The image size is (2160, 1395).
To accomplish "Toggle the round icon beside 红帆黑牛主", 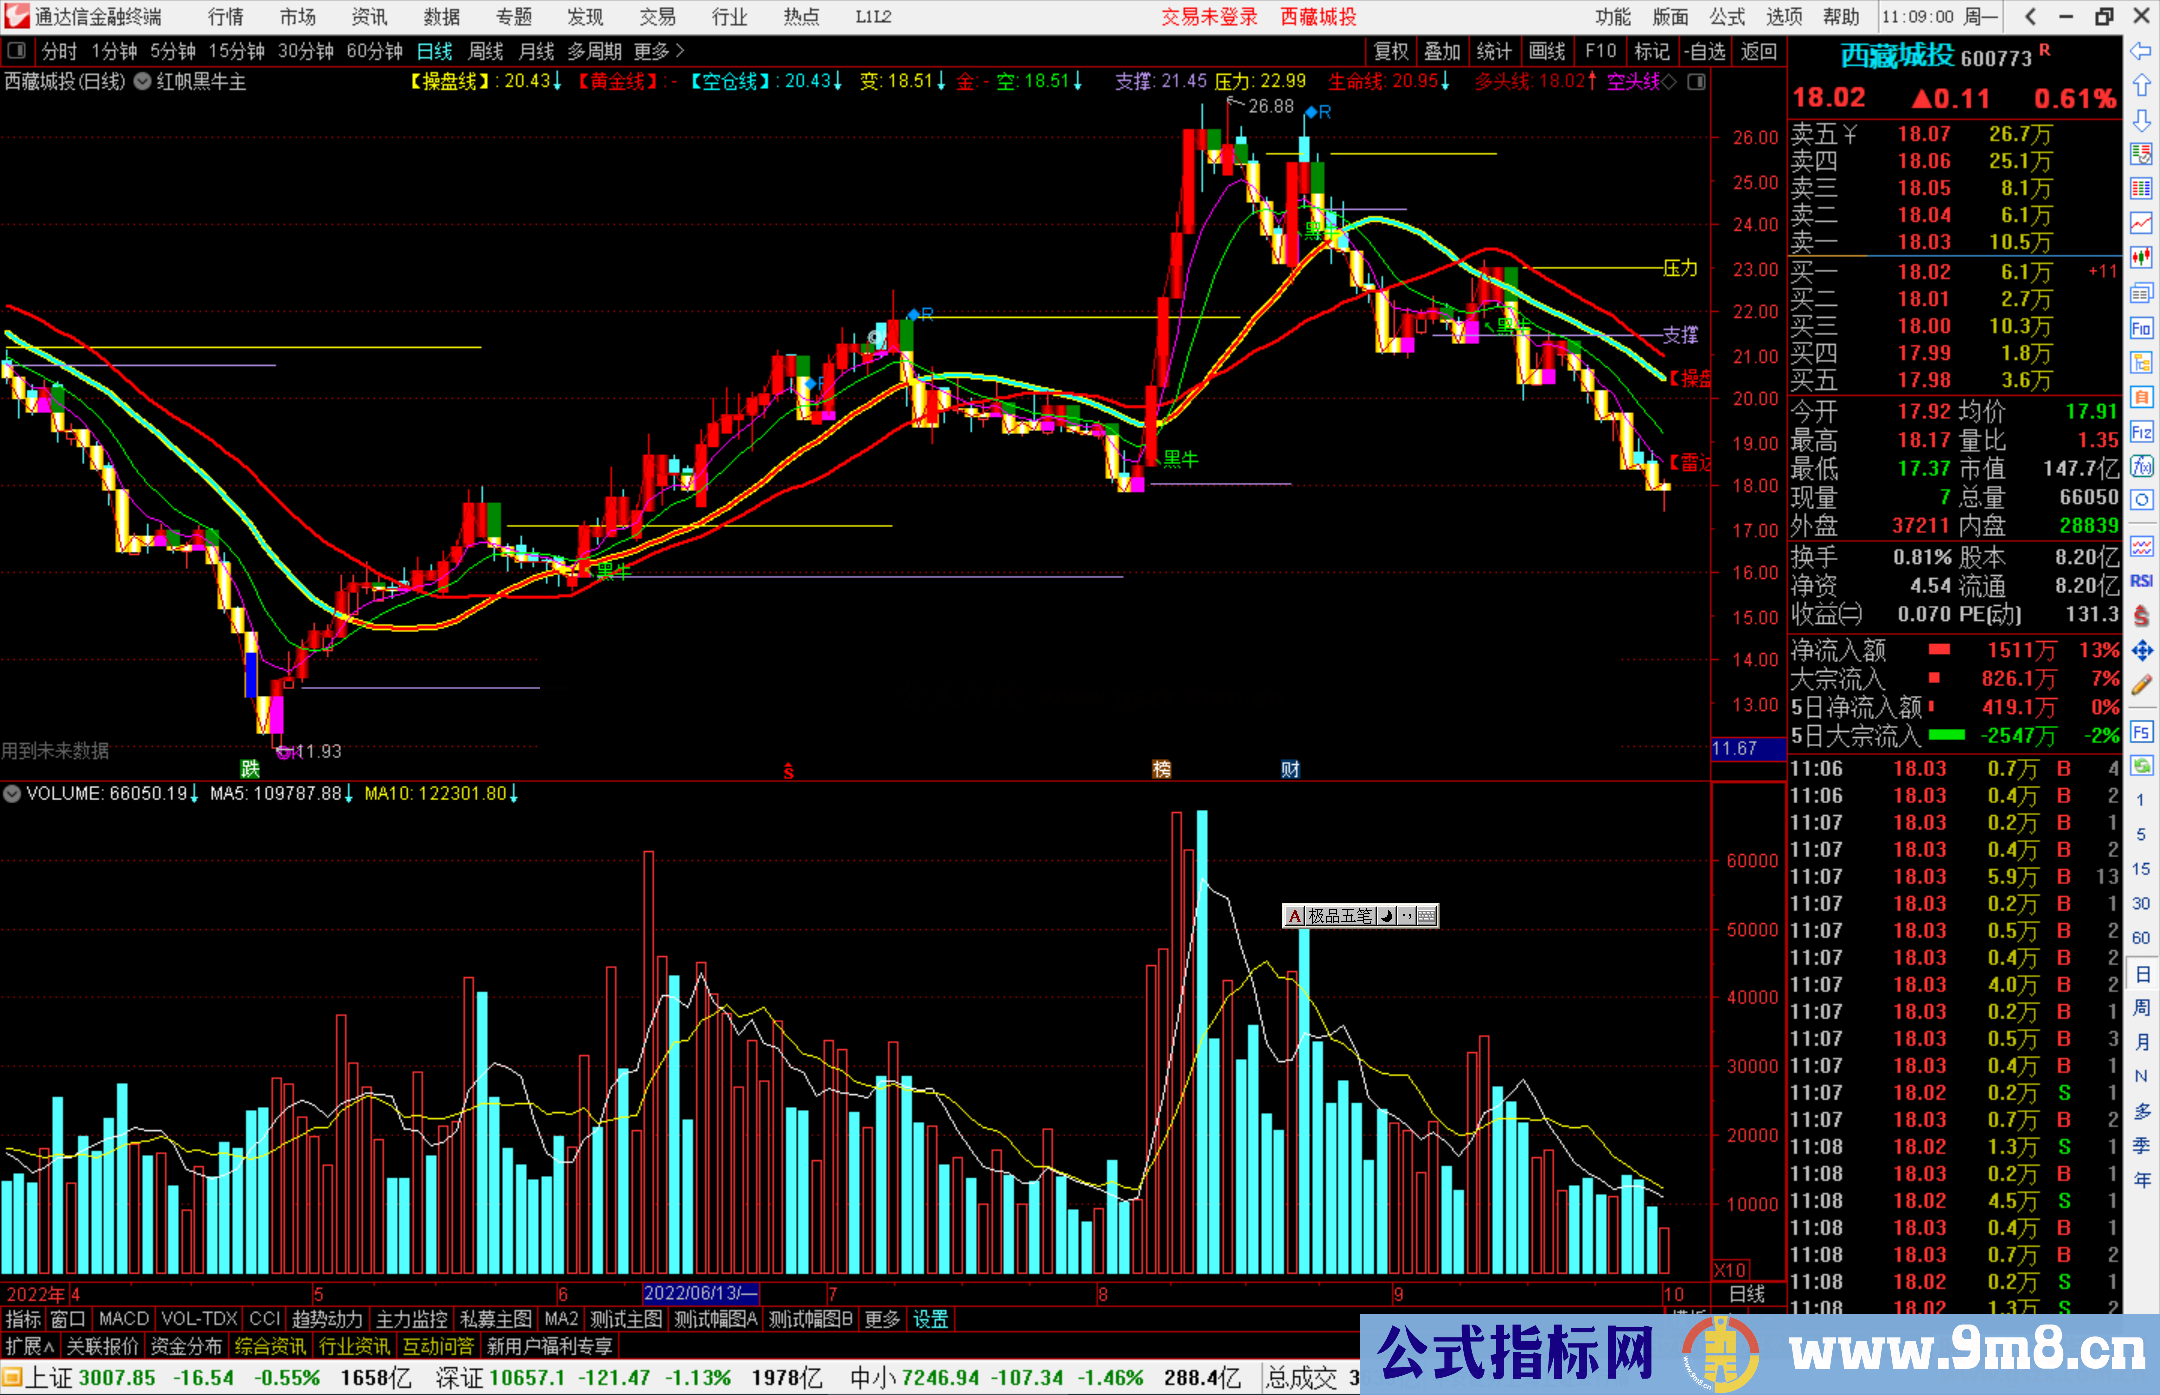I will click(143, 82).
